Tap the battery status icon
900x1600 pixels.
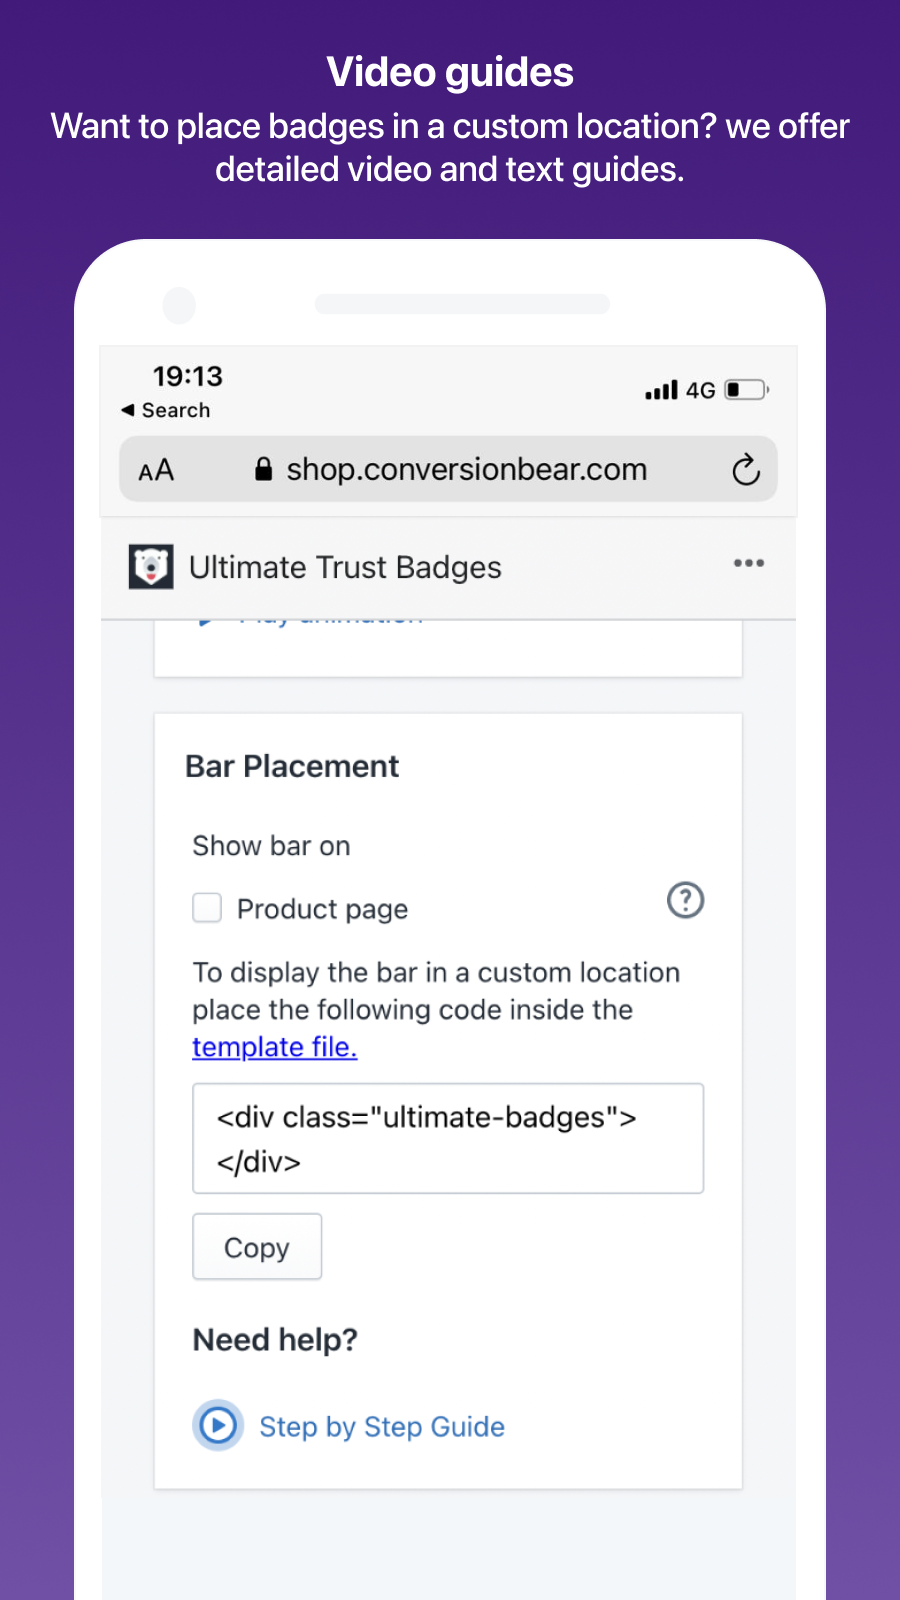click(747, 389)
